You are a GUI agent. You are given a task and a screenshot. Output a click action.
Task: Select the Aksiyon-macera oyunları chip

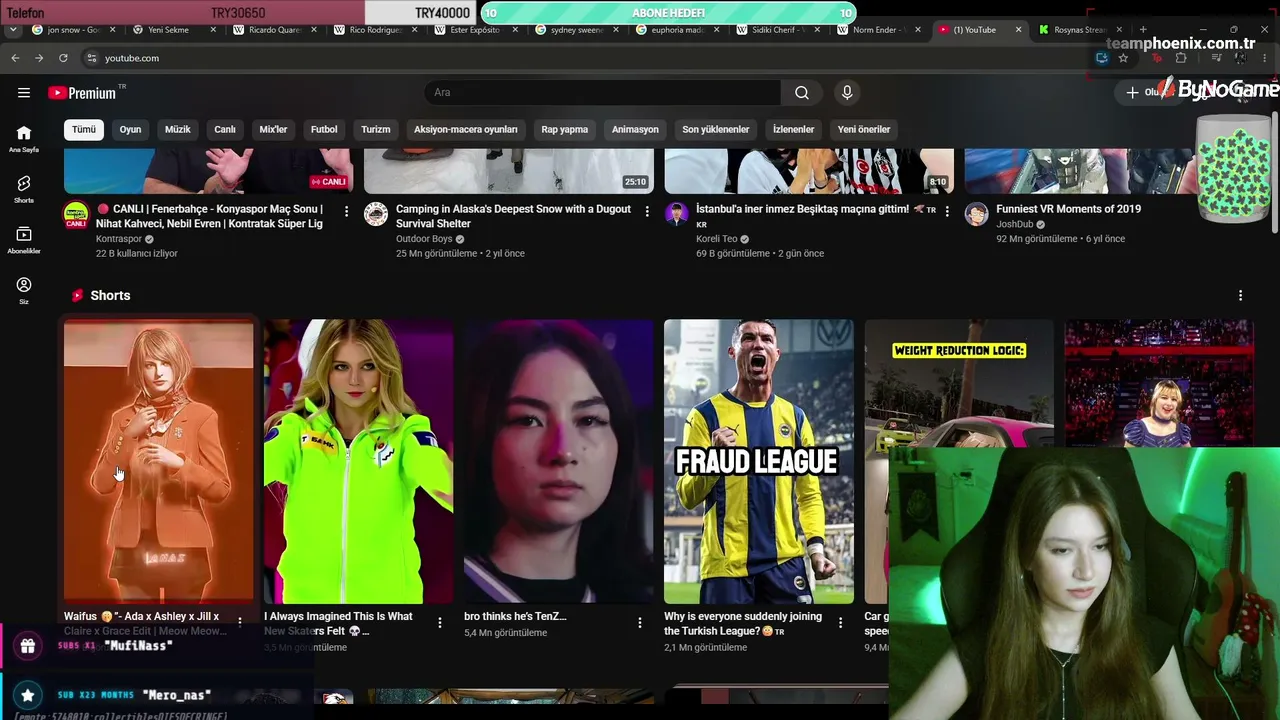(466, 129)
